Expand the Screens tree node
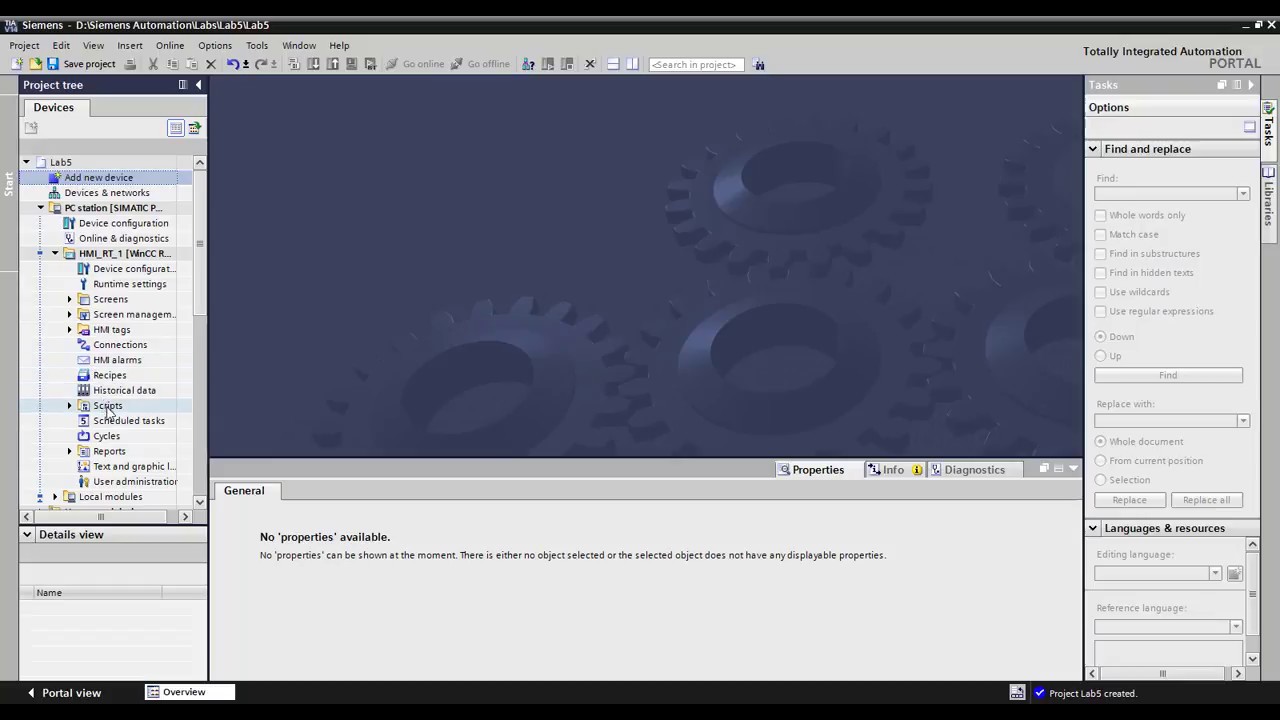 point(70,299)
